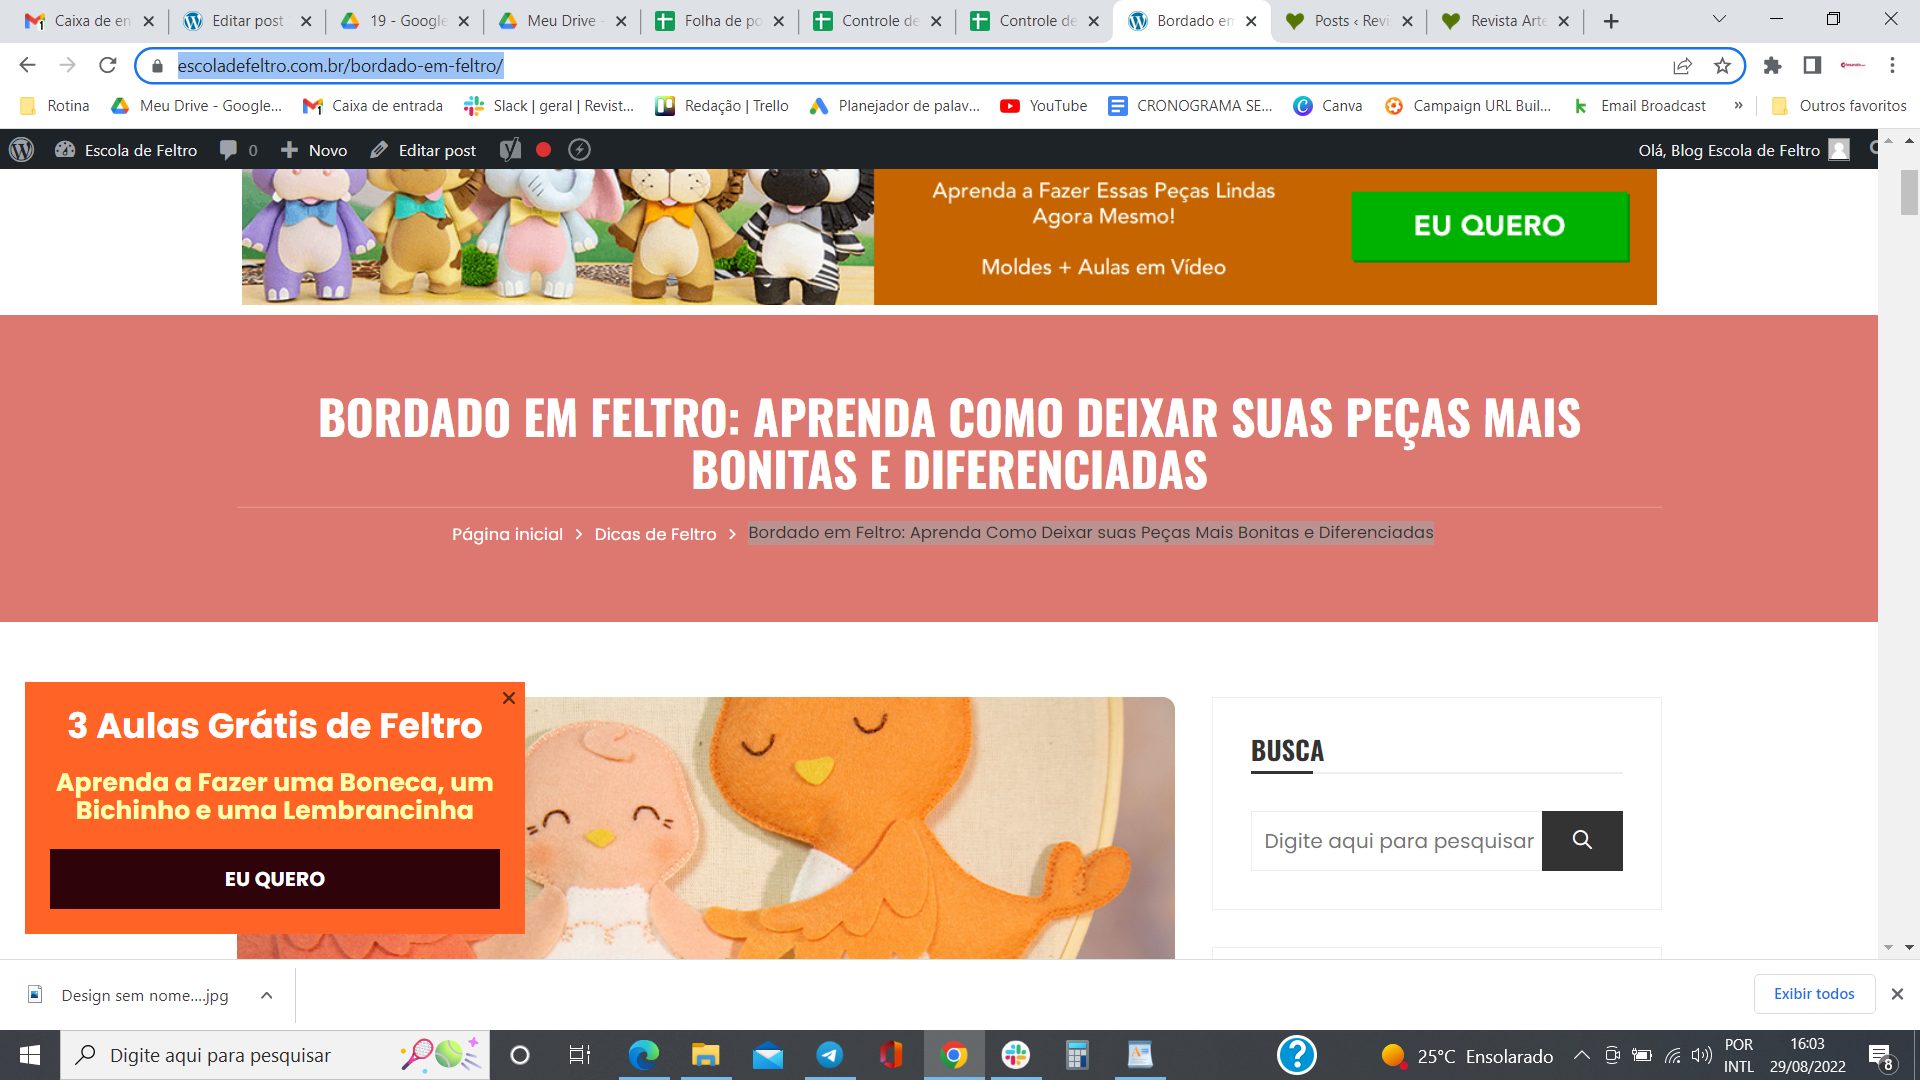Close the 3 Aulas Grátis popup
Viewport: 1920px width, 1080px height.
coord(509,698)
